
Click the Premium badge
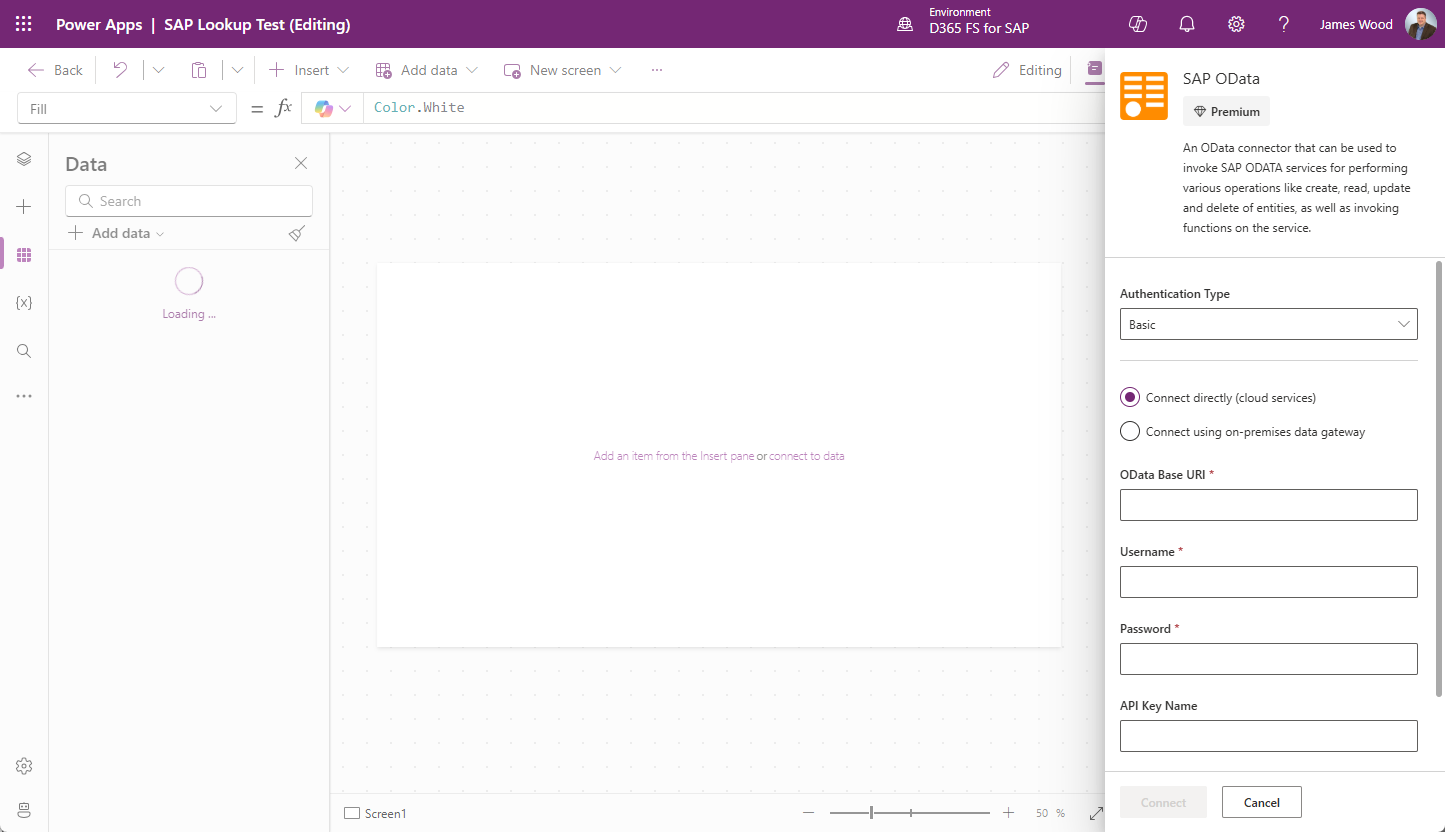pos(1226,111)
